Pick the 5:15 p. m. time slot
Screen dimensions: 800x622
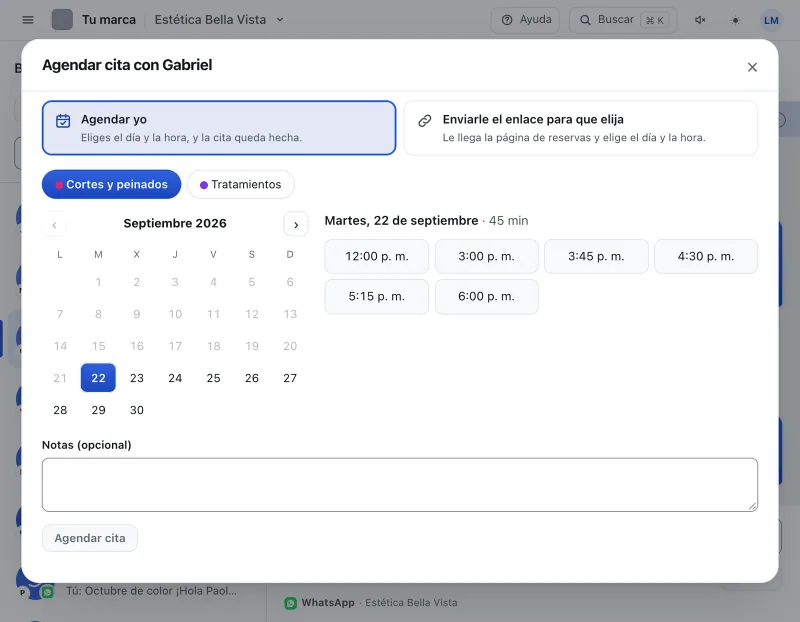(x=377, y=296)
